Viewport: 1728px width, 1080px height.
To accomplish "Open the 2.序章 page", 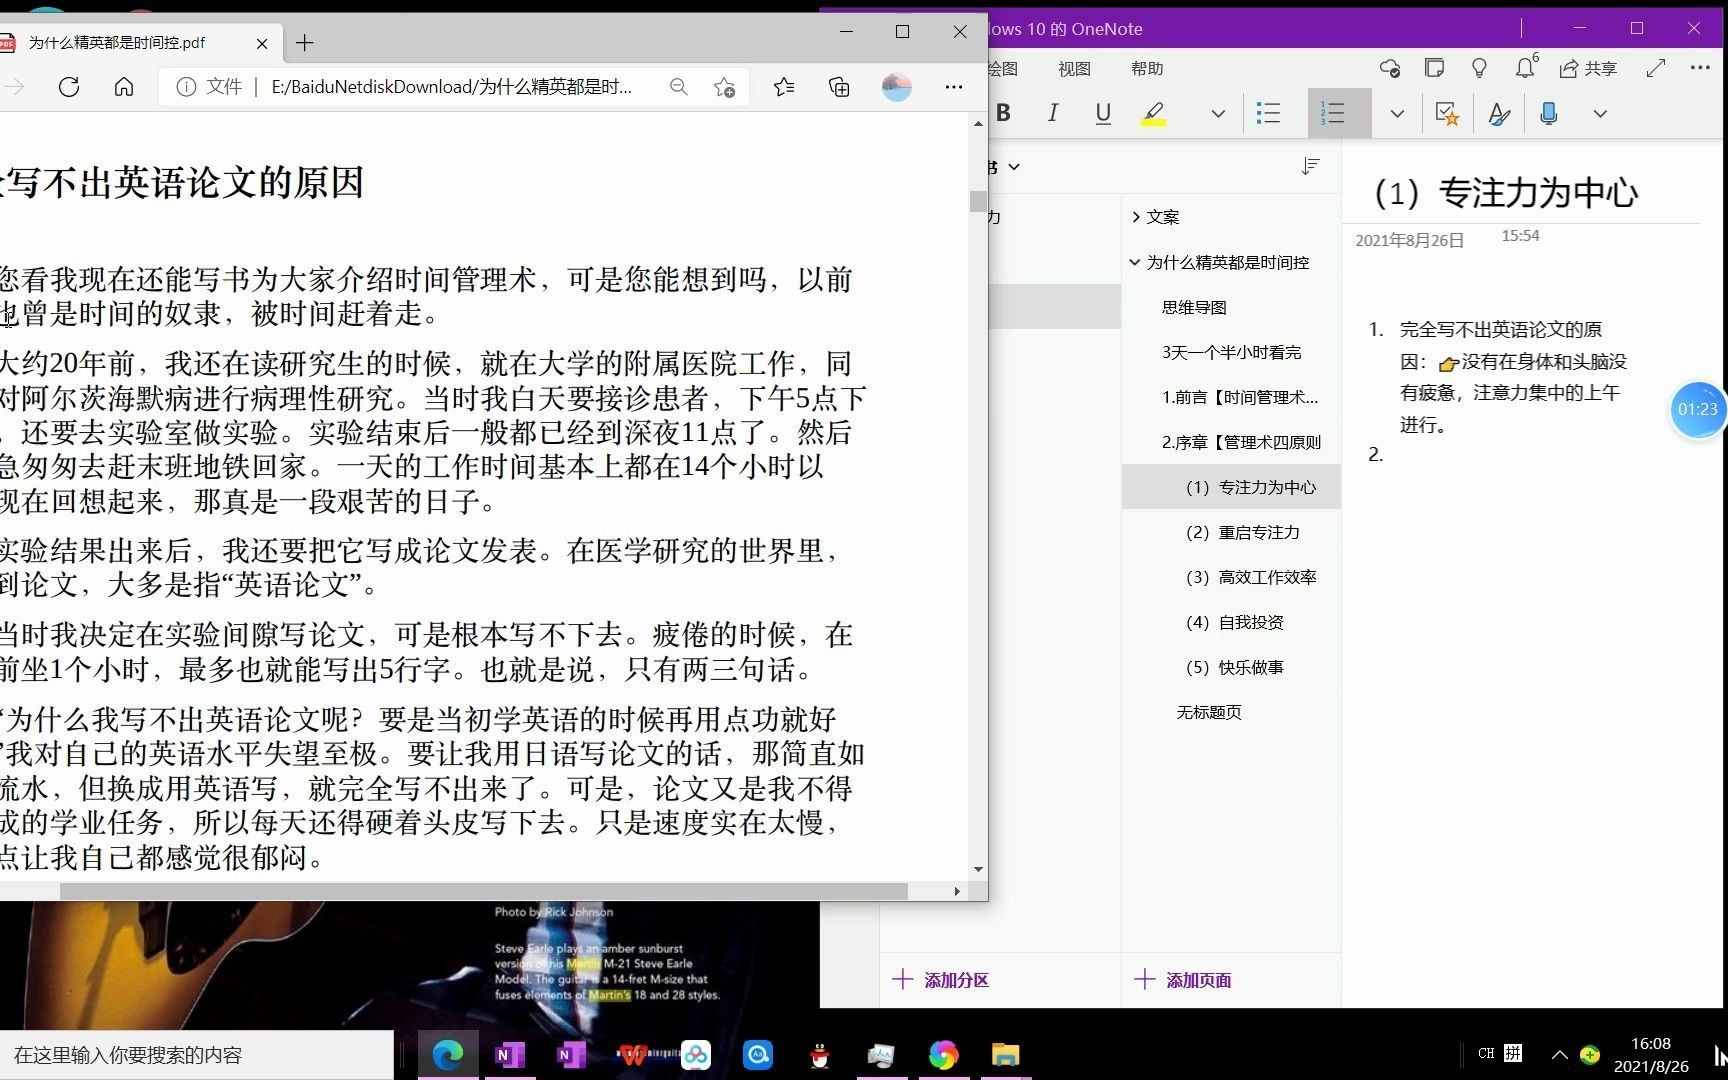I will point(1230,442).
